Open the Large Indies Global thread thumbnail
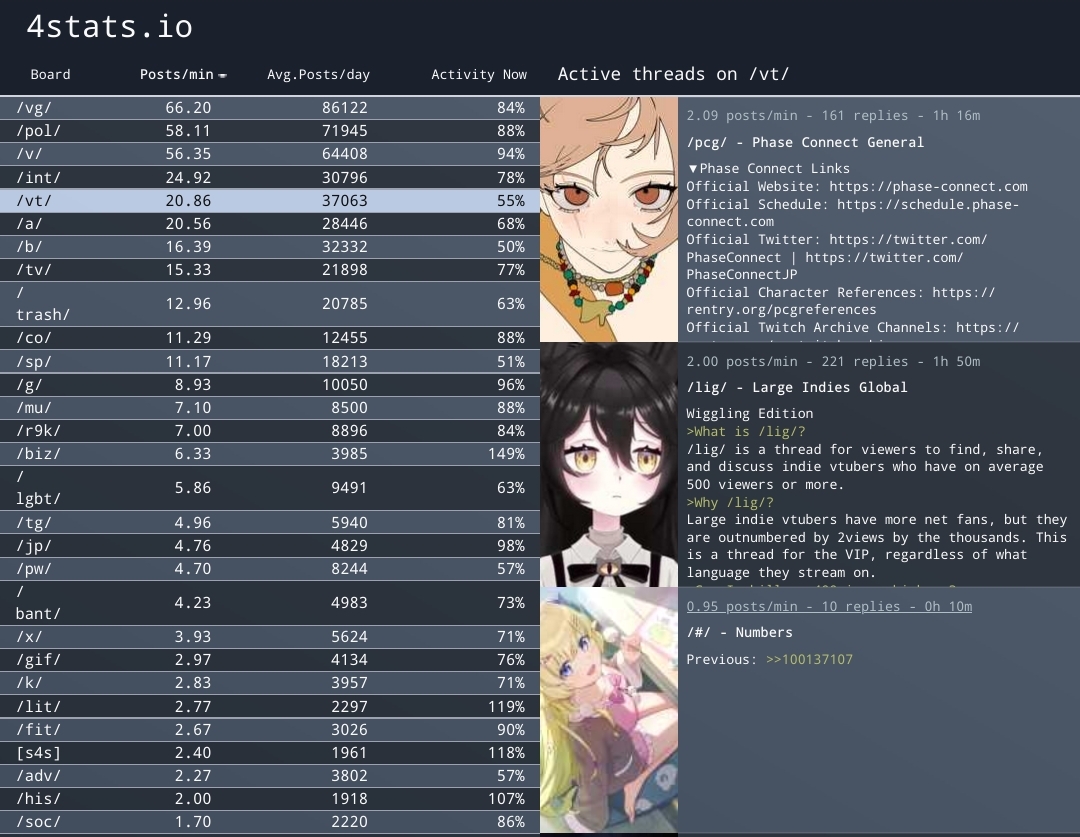Viewport: 1080px width, 837px height. tap(609, 464)
